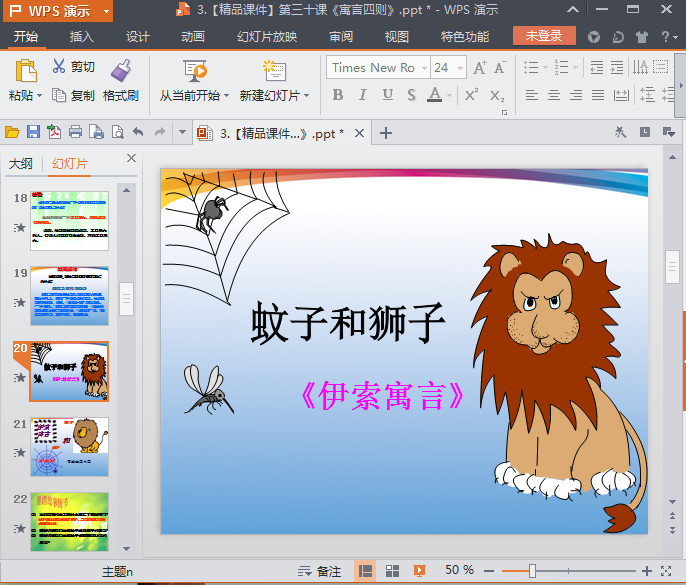Open print preview magnifier icon
Image resolution: width=686 pixels, height=585 pixels.
coord(117,132)
